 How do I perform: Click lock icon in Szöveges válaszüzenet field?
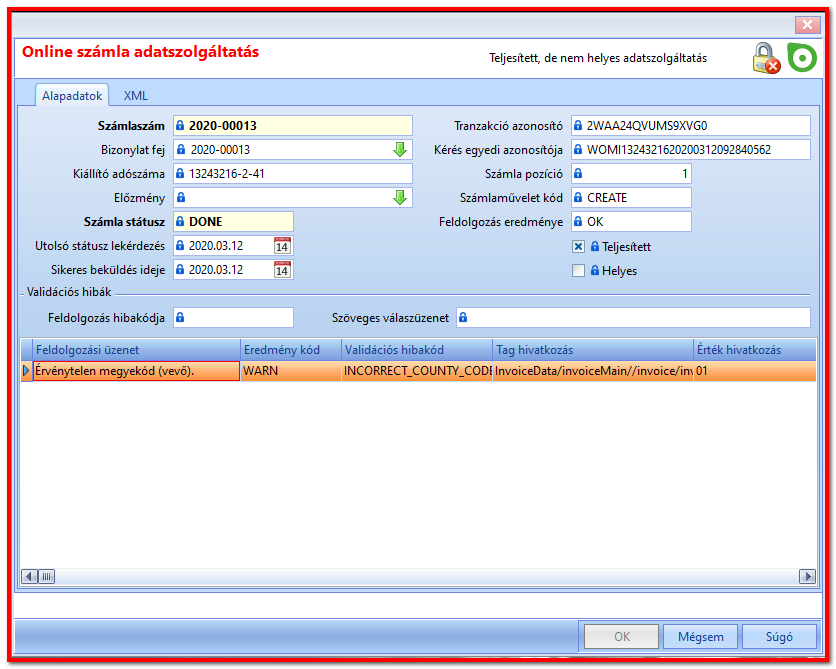(463, 318)
